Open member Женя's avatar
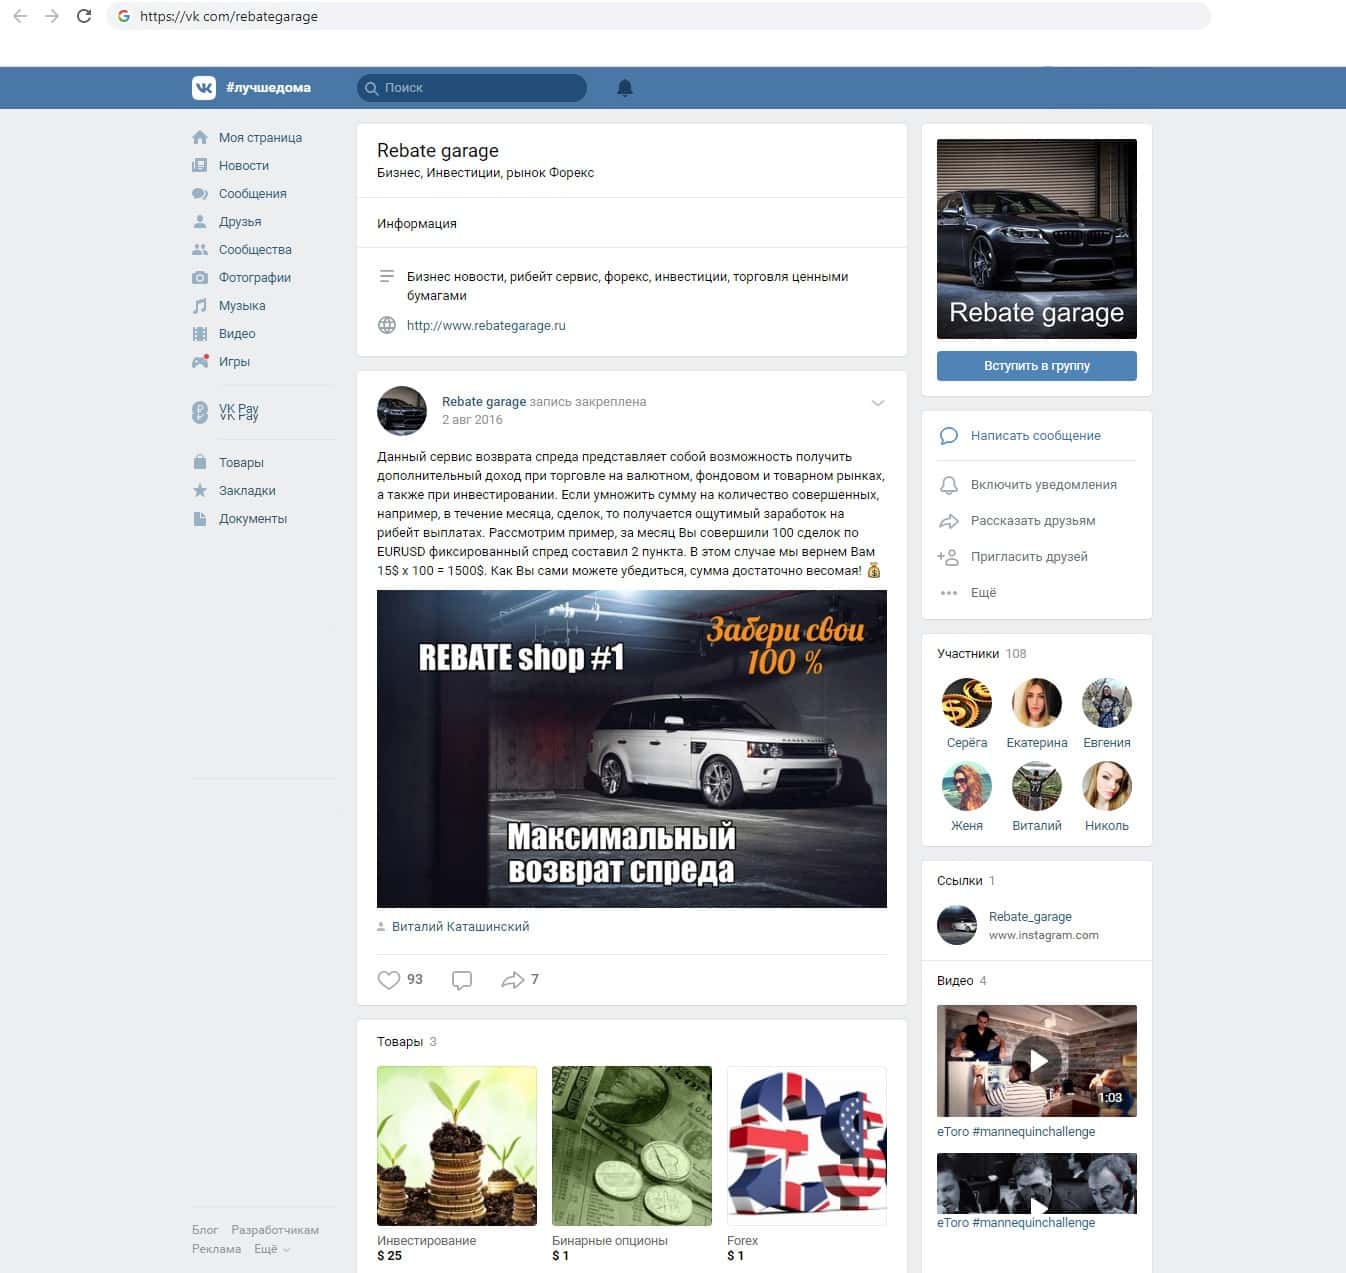 (967, 786)
